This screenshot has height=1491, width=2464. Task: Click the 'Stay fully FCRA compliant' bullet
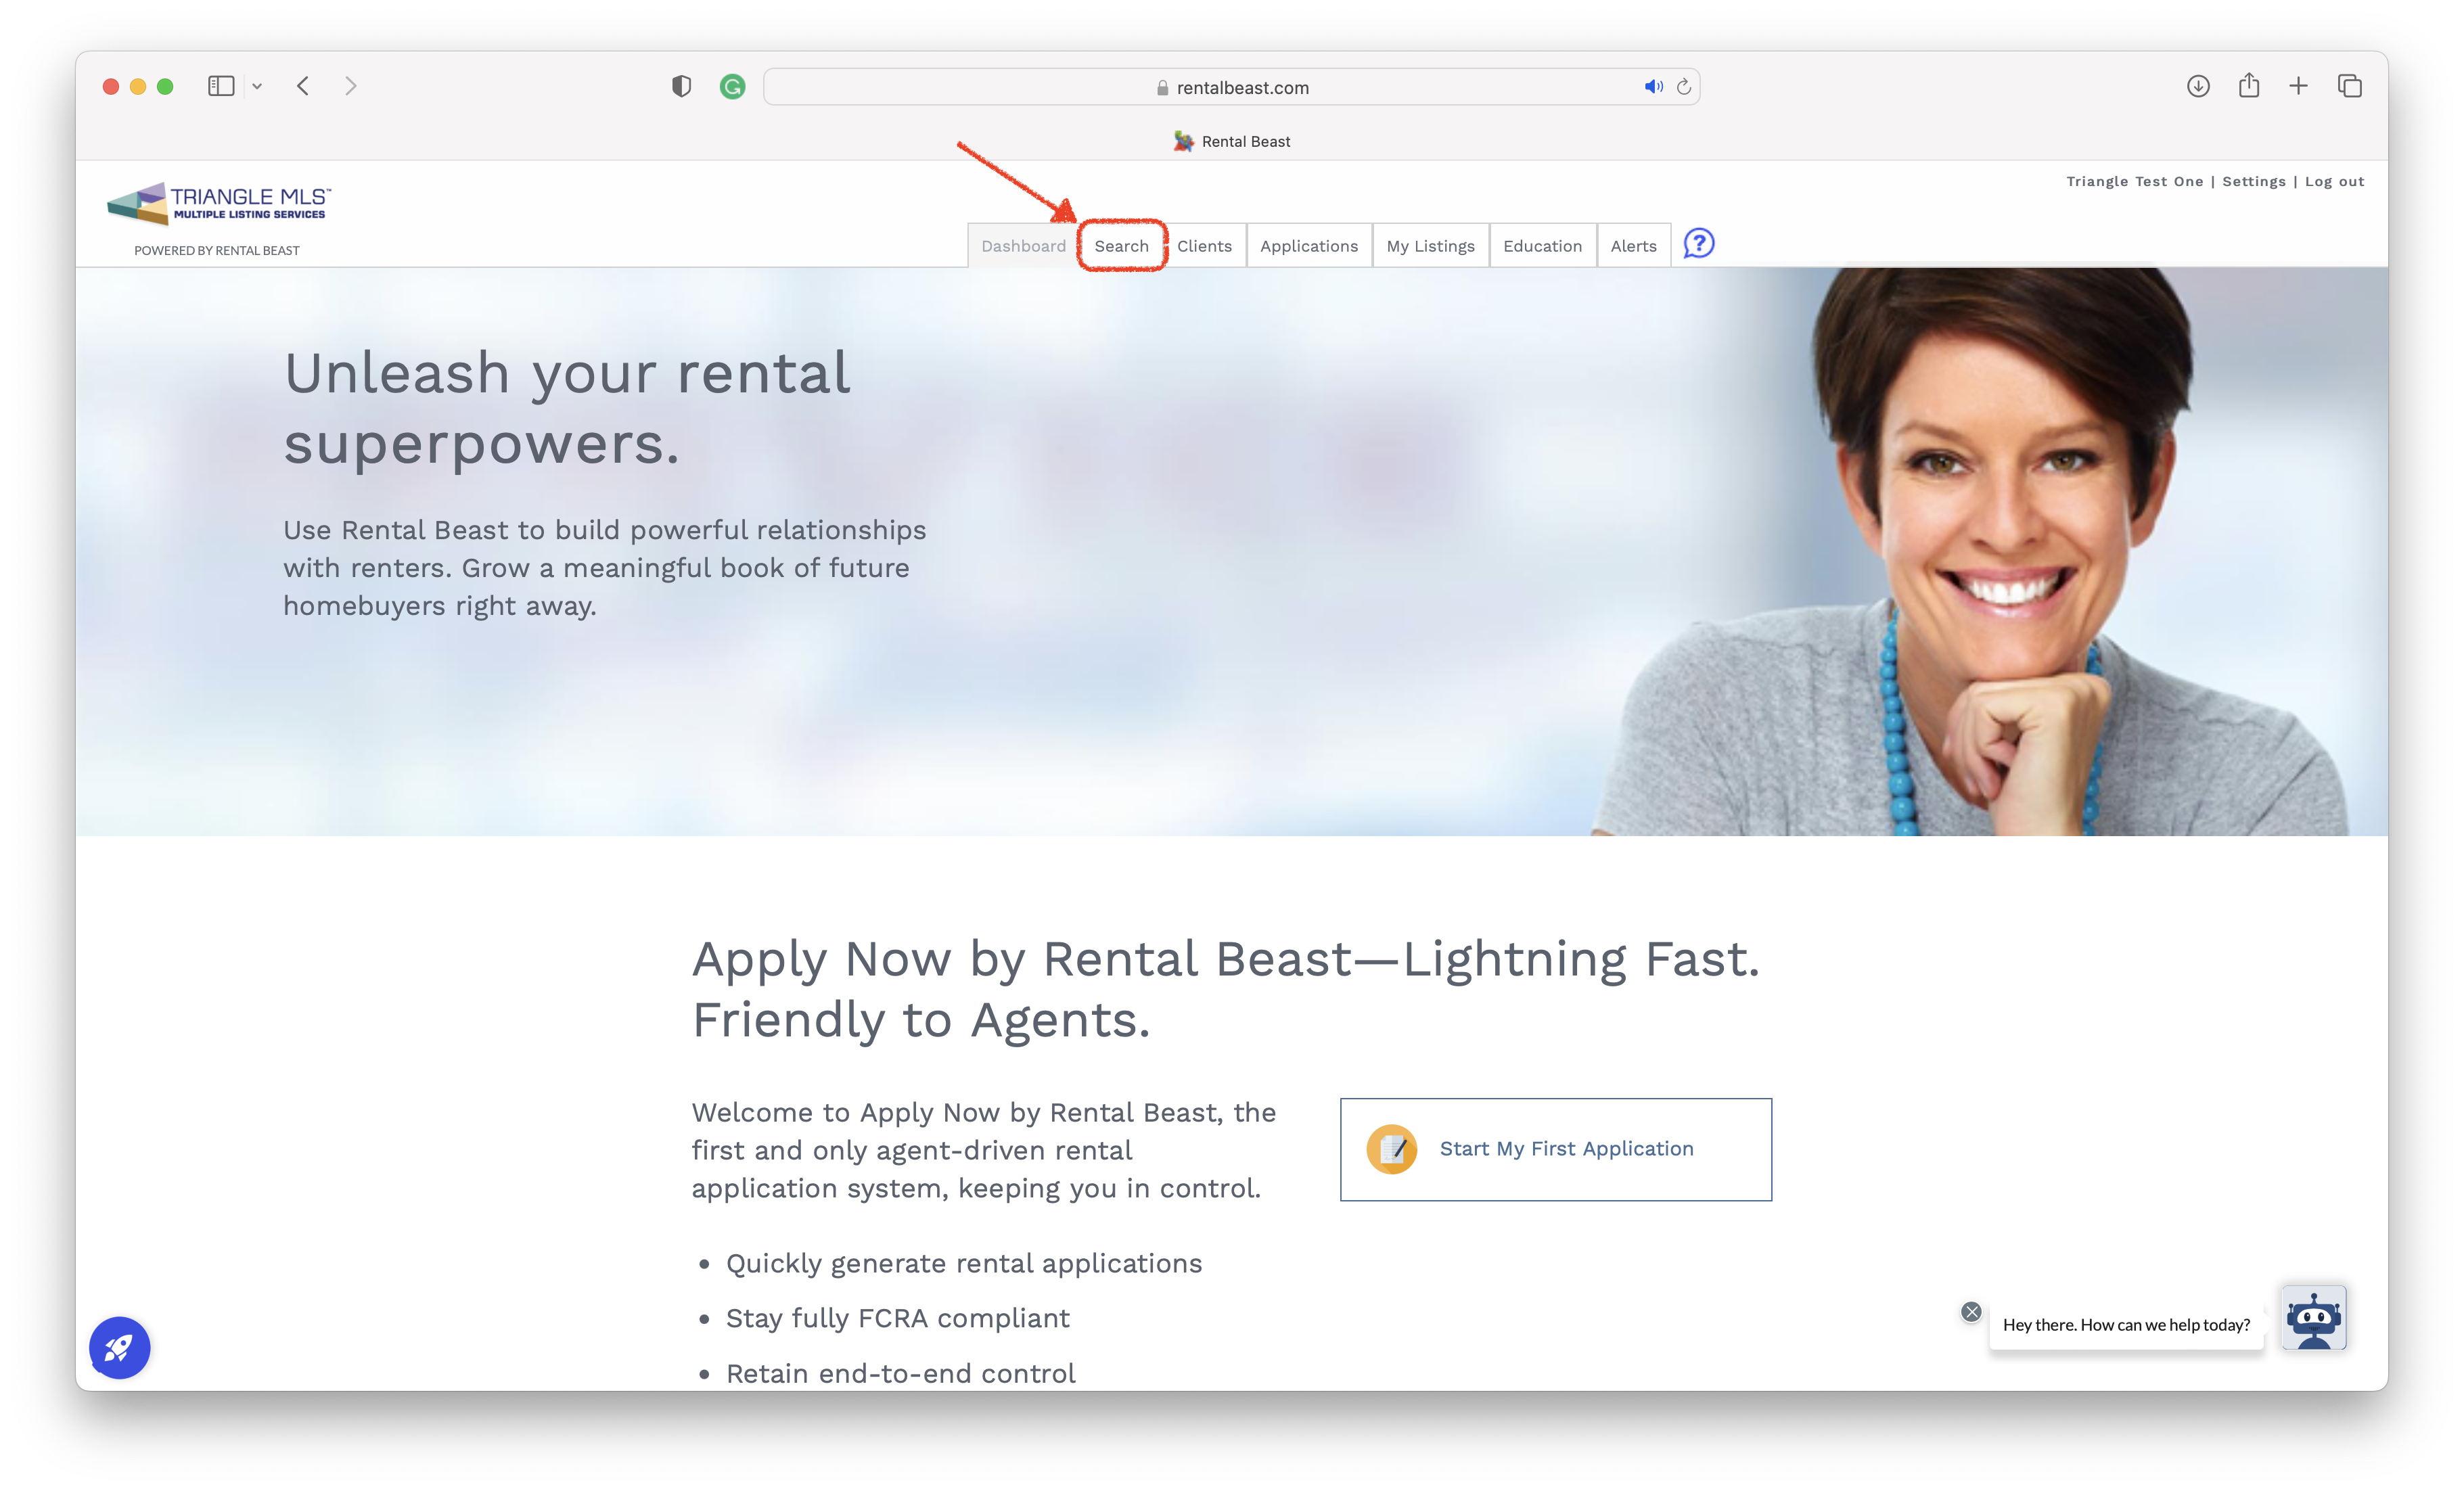point(897,1318)
